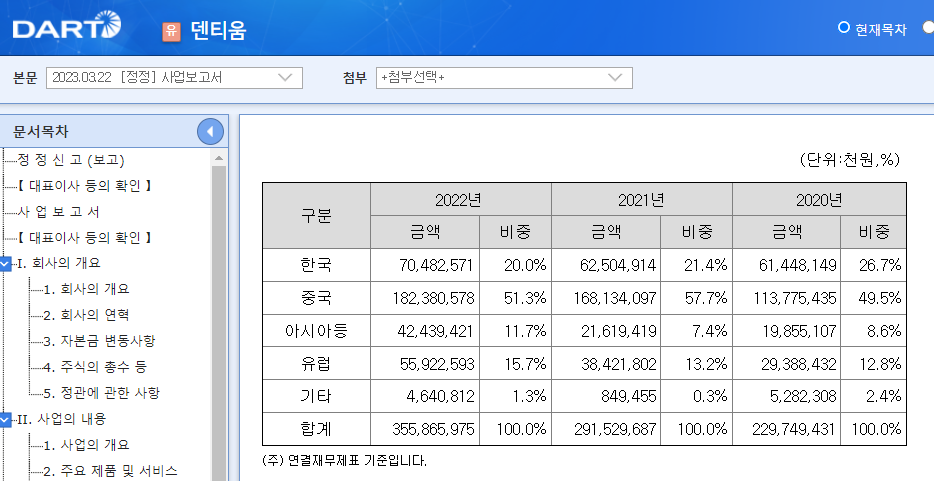Click 중국 2020 share 49.5%
The image size is (934, 481).
(880, 298)
